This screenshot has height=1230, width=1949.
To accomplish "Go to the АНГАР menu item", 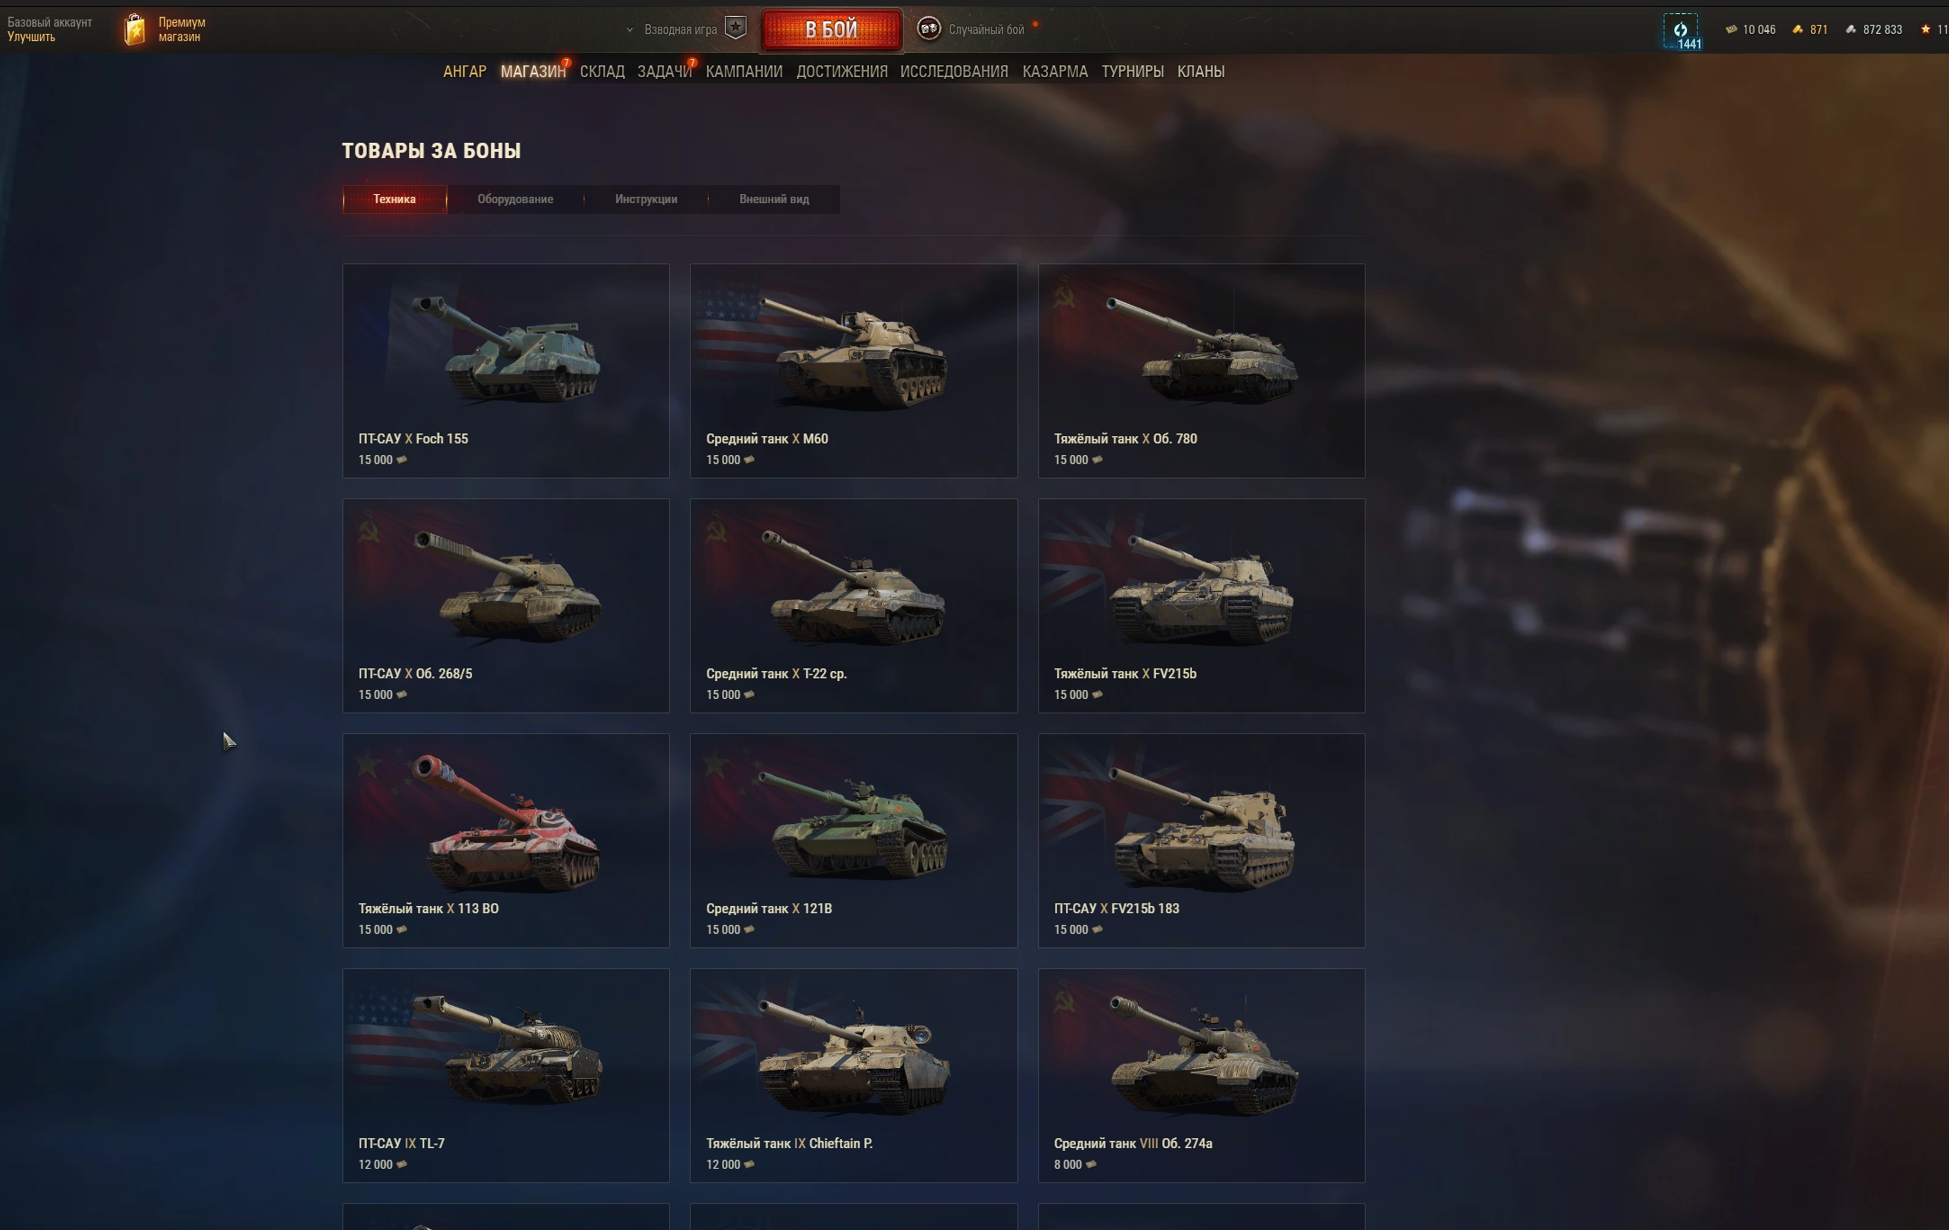I will [x=464, y=71].
